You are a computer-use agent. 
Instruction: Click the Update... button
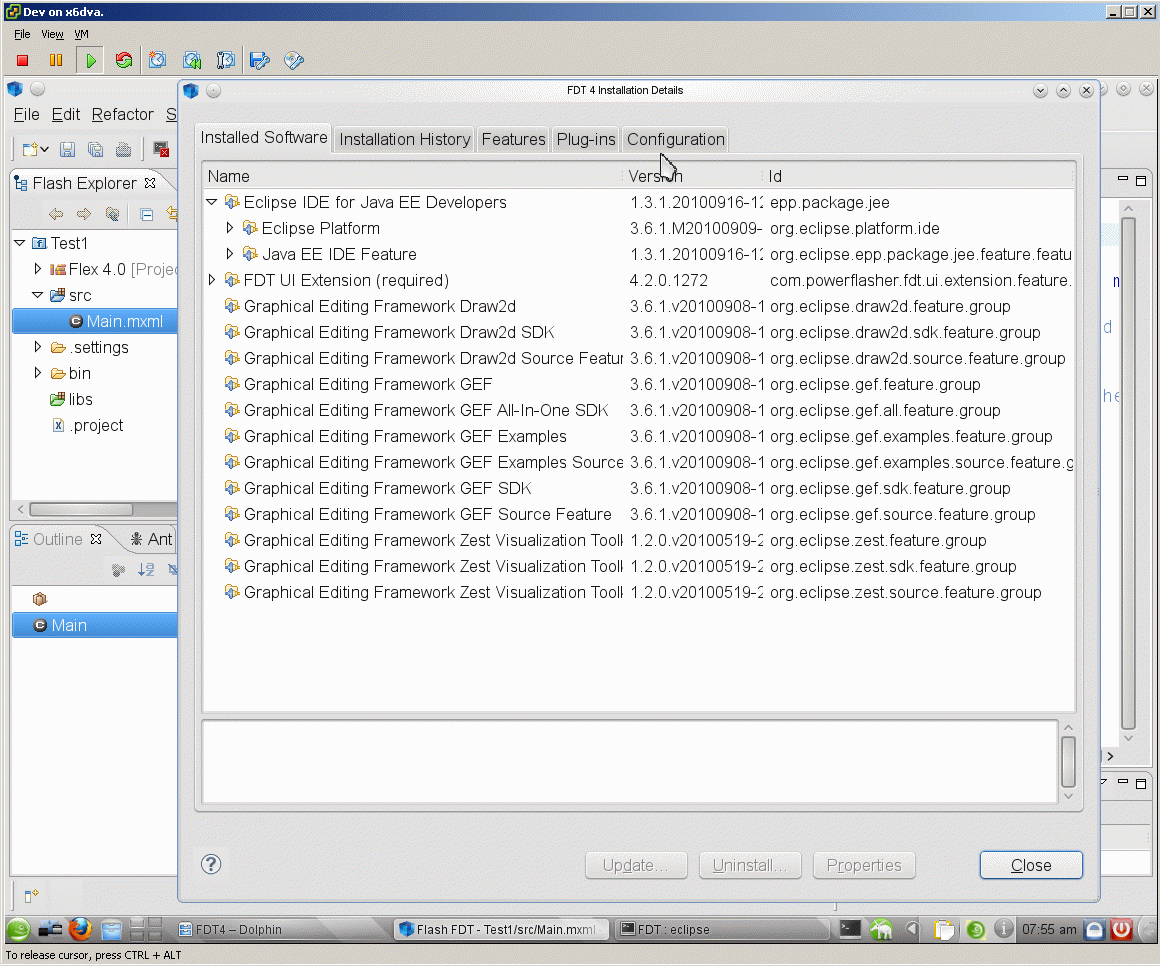[636, 865]
